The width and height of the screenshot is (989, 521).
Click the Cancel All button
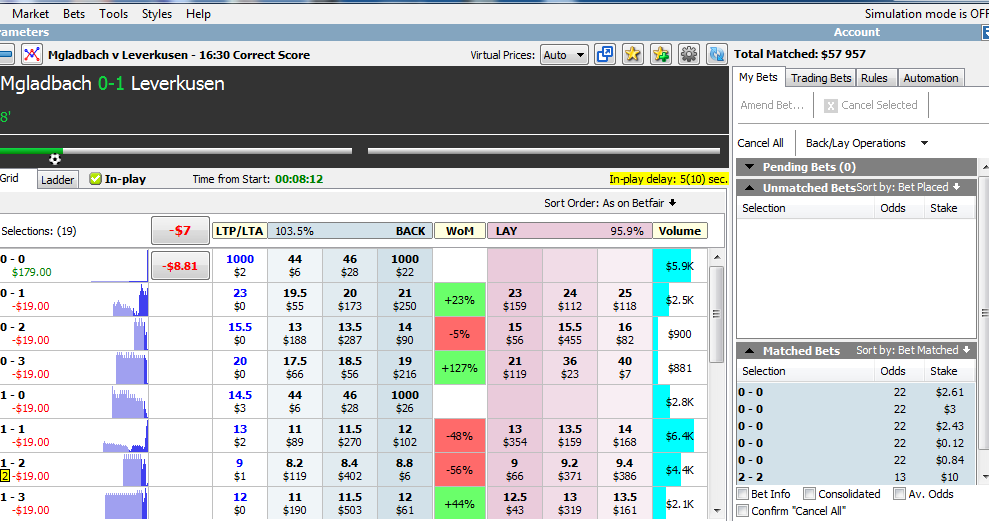761,143
